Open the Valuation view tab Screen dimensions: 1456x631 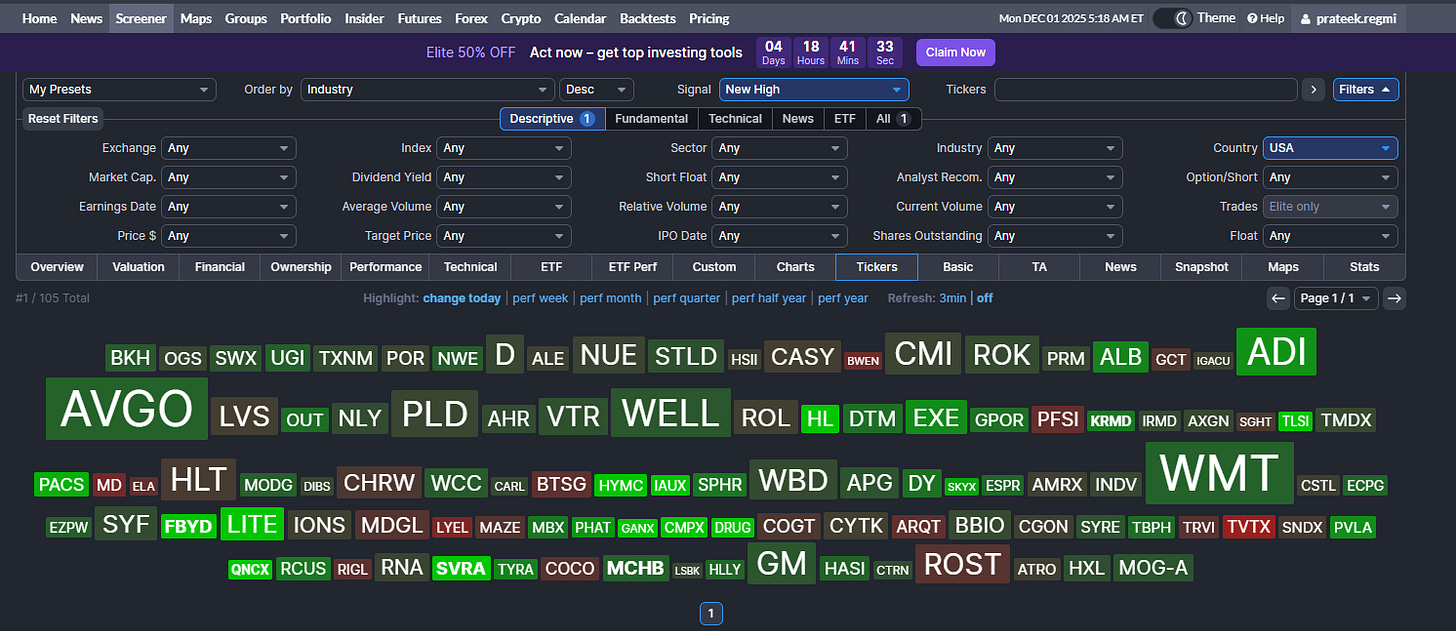click(x=138, y=267)
